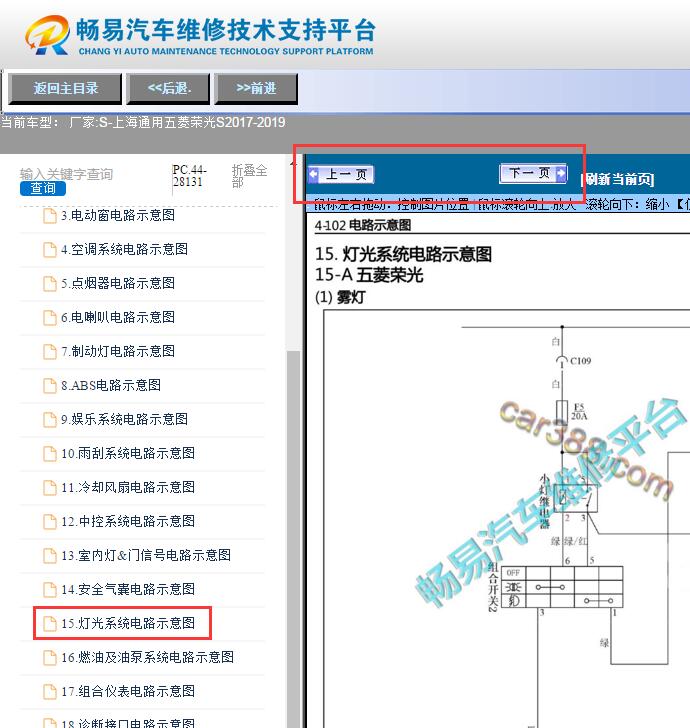Open 7.制动灯电路示意图 item
Image resolution: width=690 pixels, height=728 pixels.
point(118,351)
